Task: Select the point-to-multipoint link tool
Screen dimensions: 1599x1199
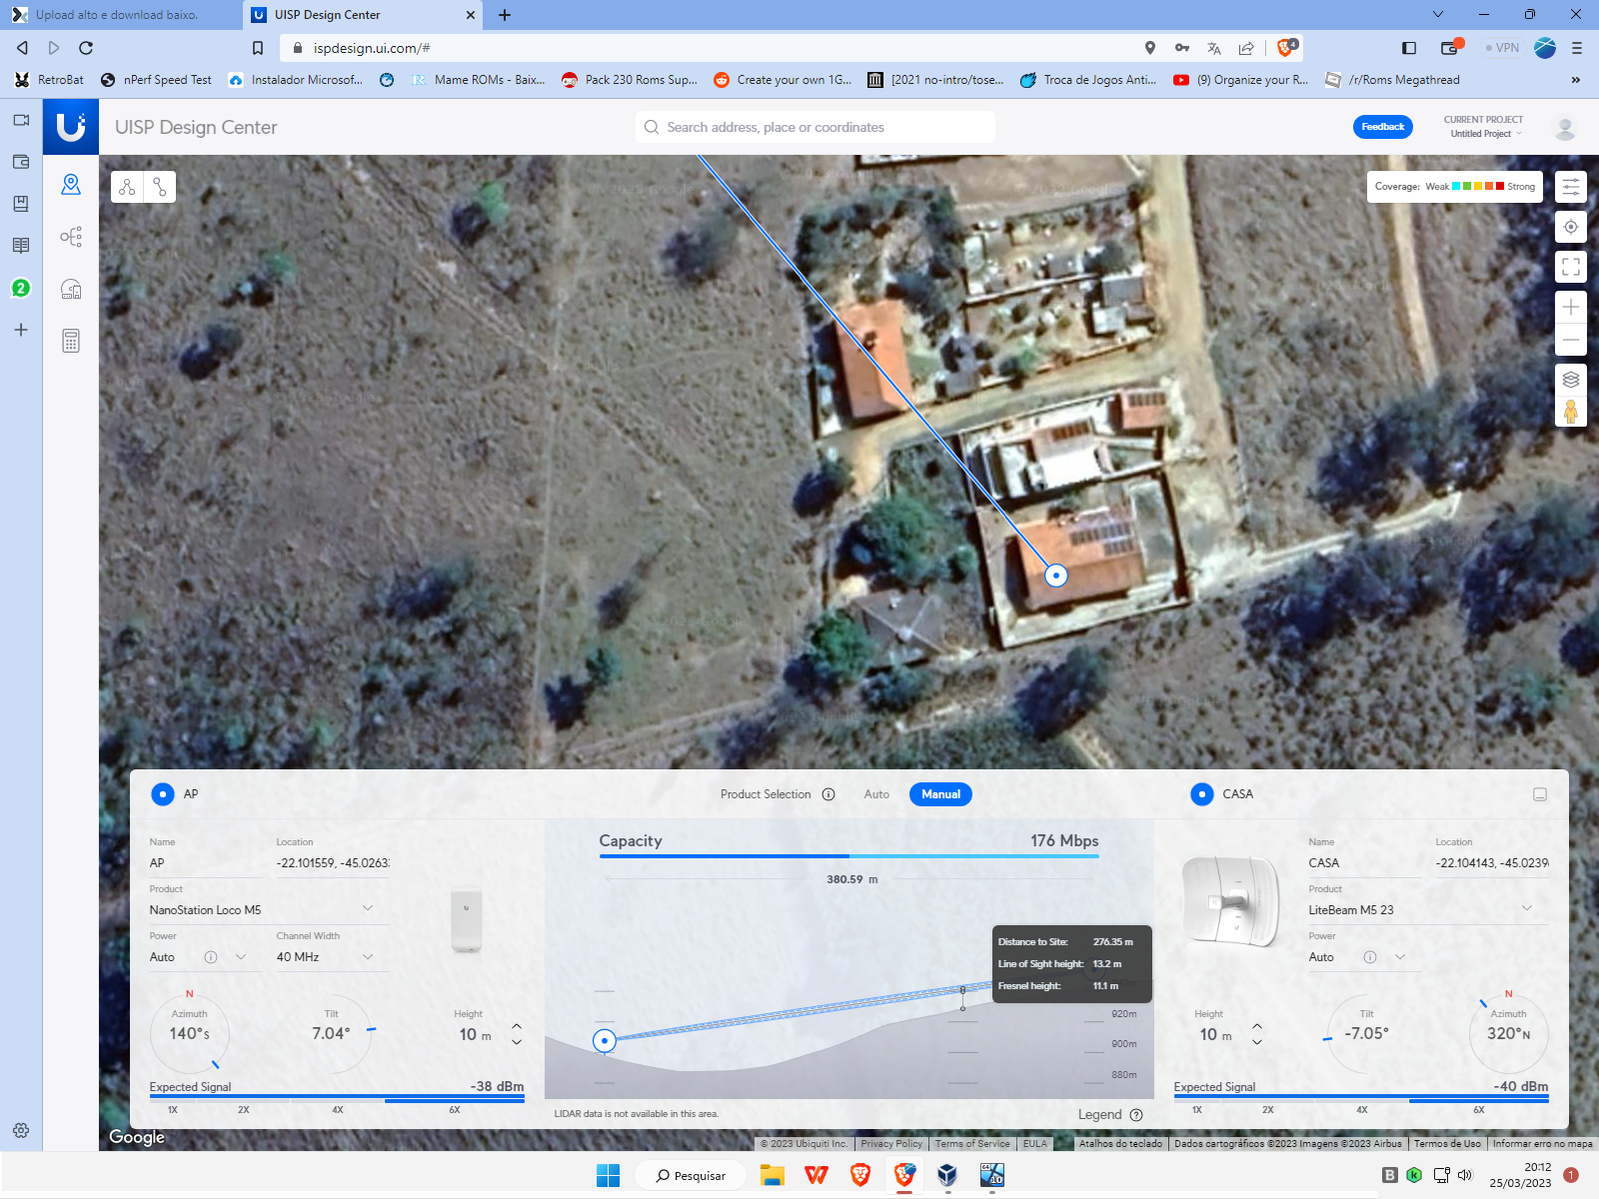Action: [127, 187]
